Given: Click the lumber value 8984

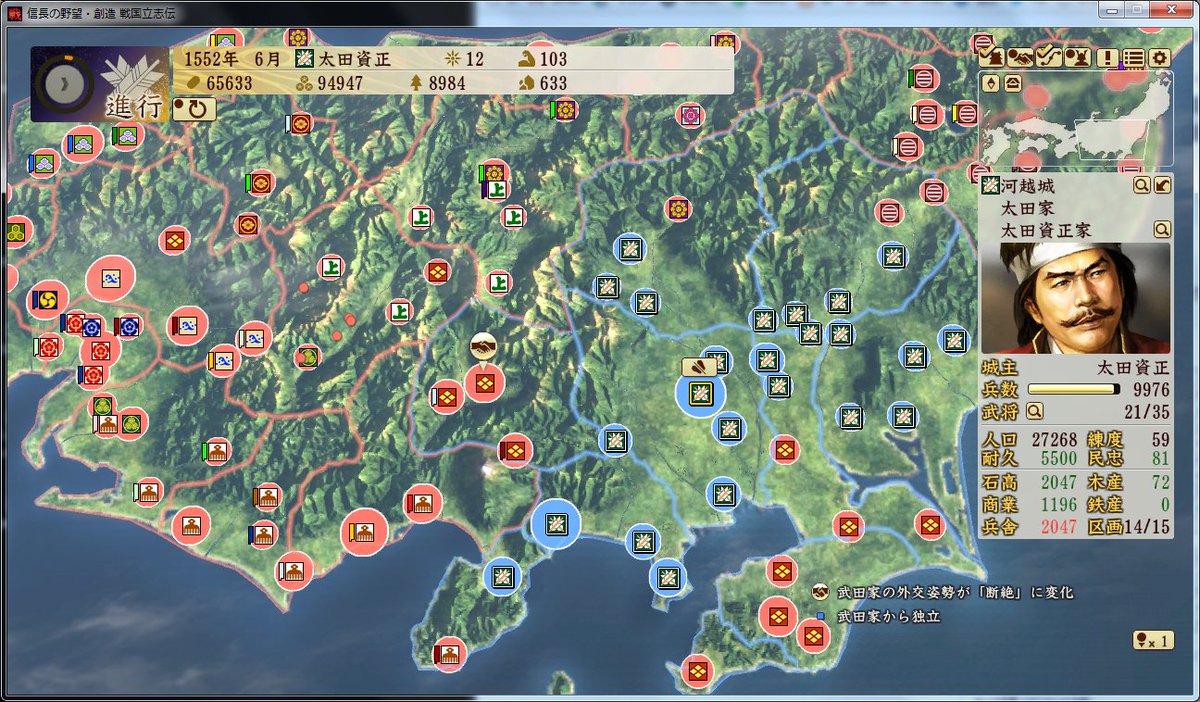Looking at the screenshot, I should click(x=447, y=84).
